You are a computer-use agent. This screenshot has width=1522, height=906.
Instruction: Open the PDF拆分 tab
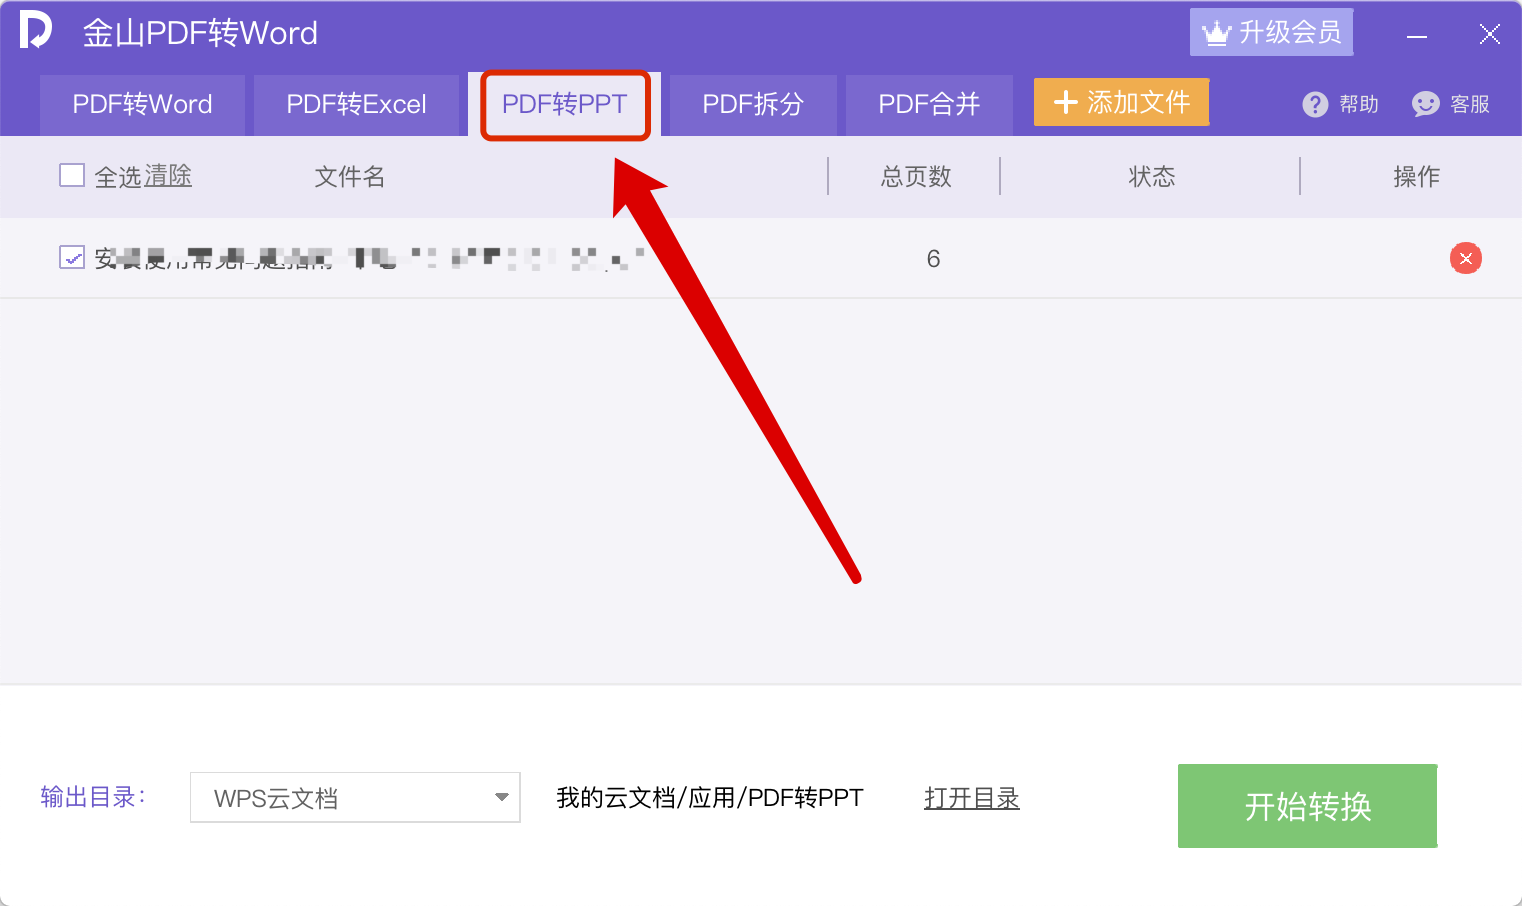pos(752,104)
